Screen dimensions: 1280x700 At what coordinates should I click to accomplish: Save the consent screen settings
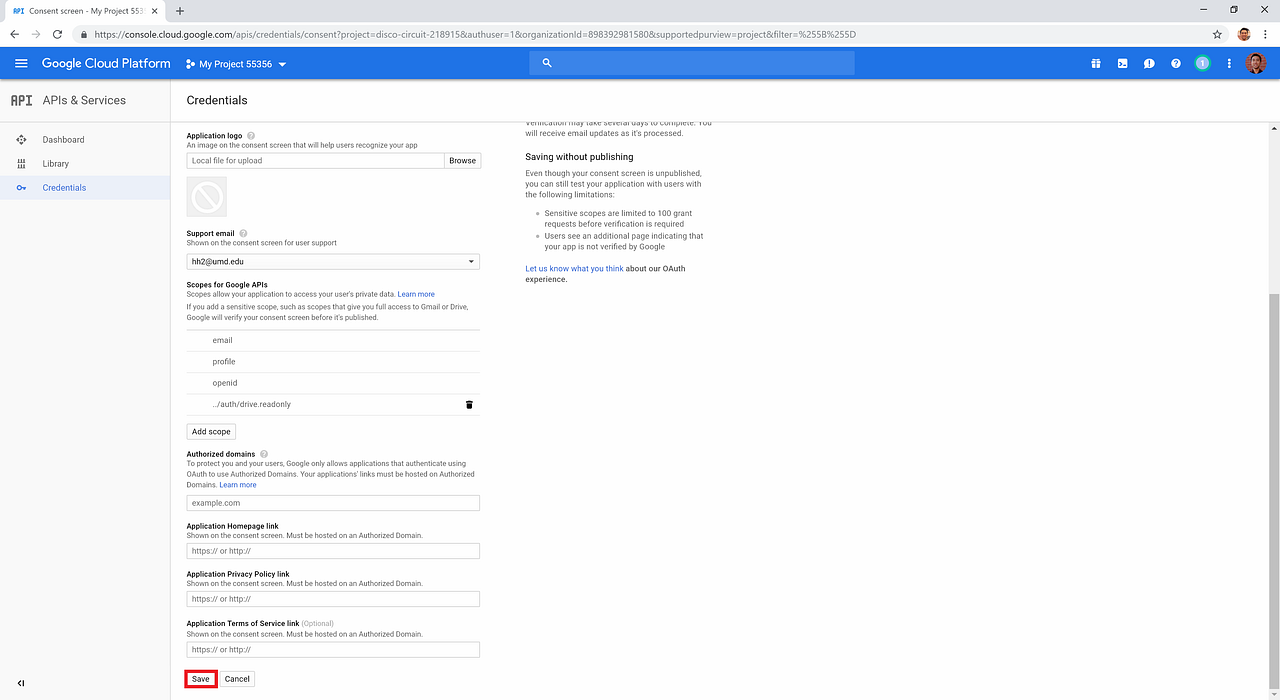pos(200,678)
